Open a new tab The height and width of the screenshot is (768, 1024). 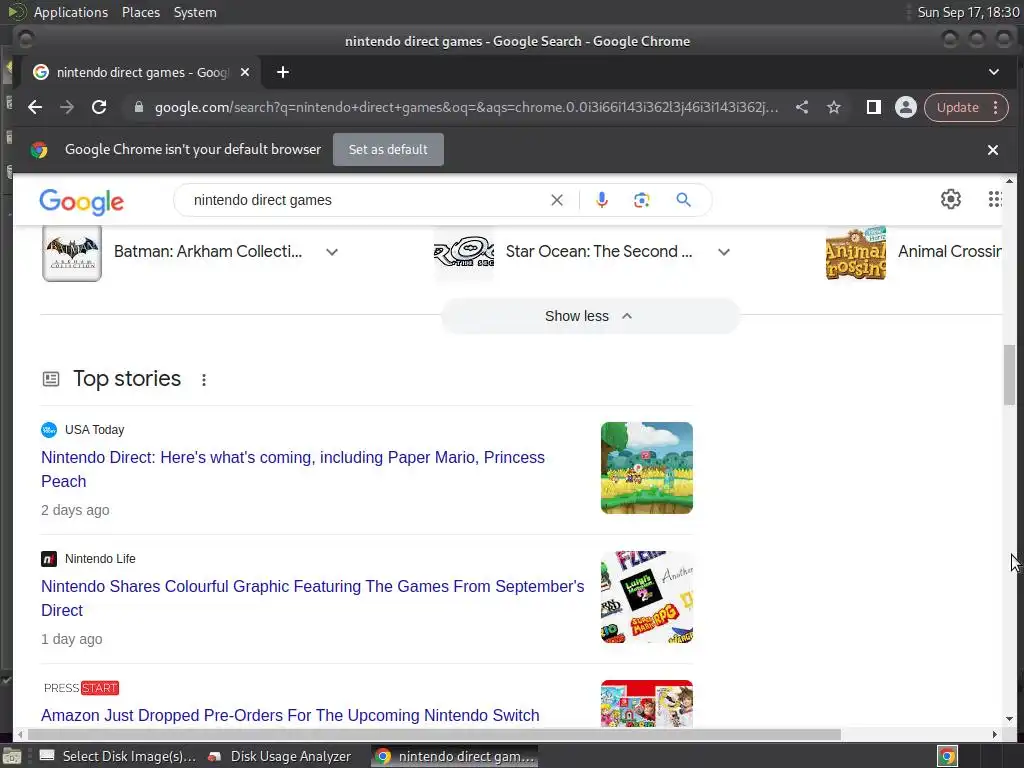[x=283, y=72]
